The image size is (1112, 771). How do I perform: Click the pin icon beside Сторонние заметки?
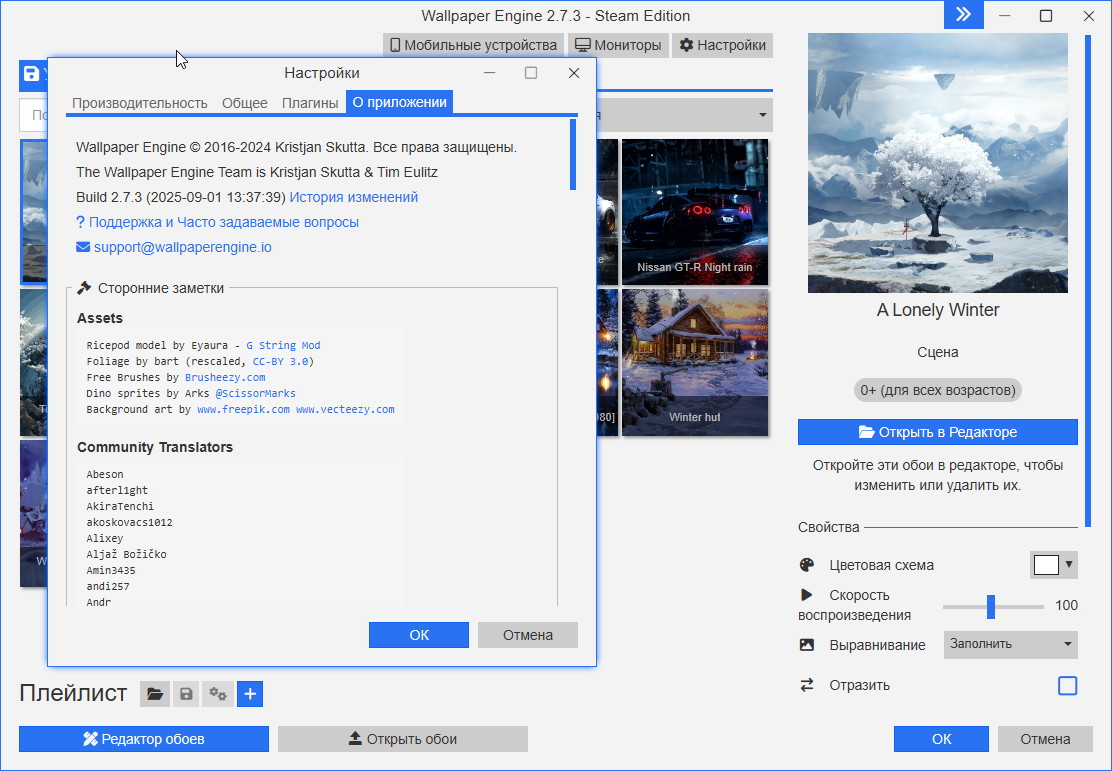point(84,288)
